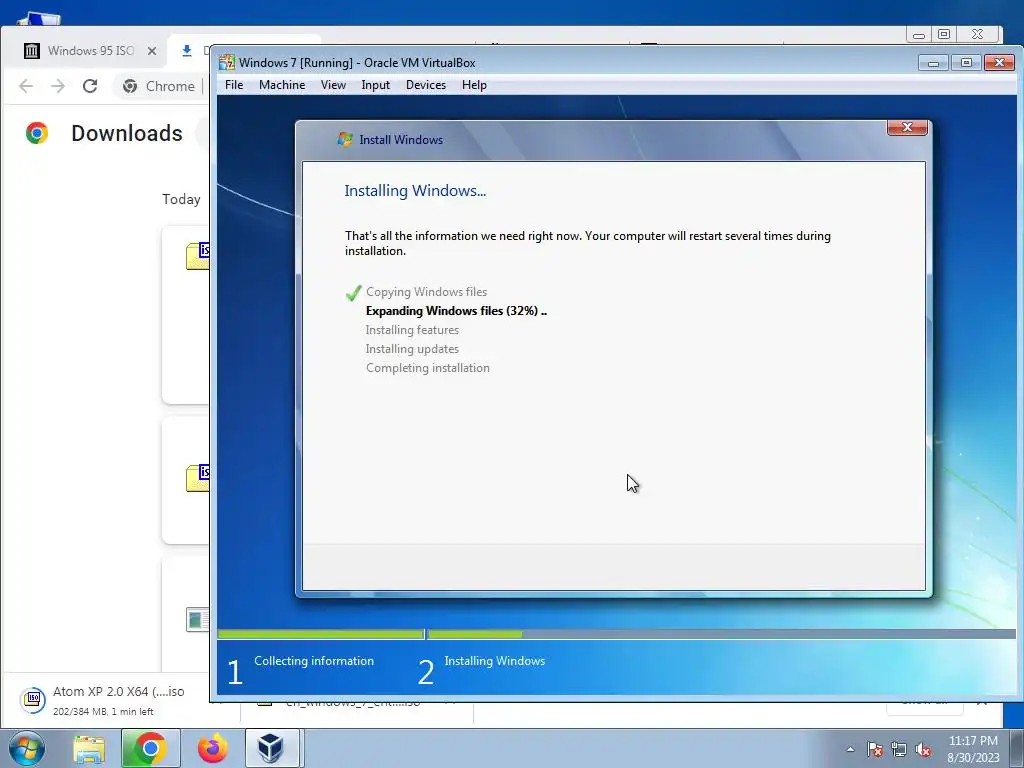This screenshot has height=768, width=1024.
Task: Go back in Chrome
Action: tap(25, 86)
